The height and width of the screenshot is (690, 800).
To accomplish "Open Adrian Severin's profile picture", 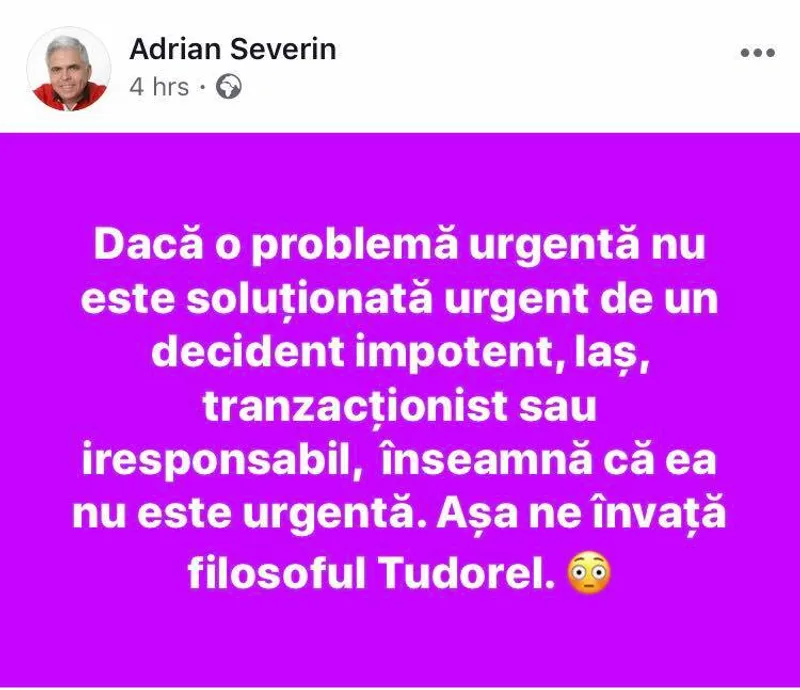I will (69, 68).
